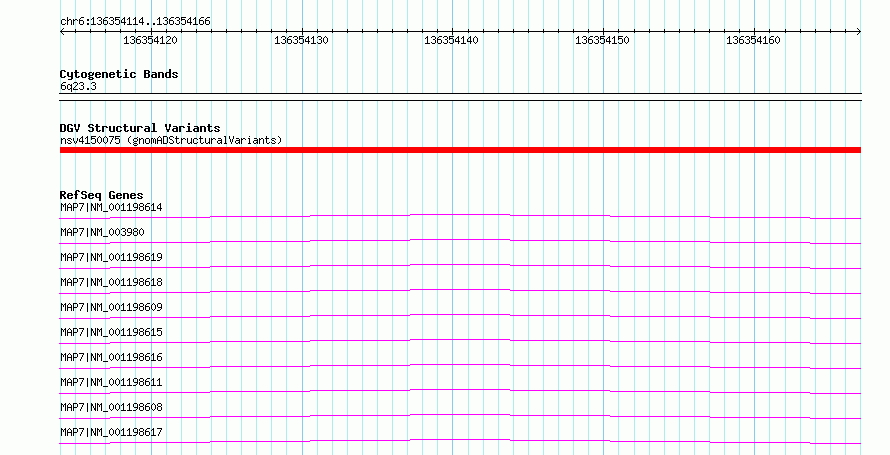Click ruler position 136354140
Viewport: 890px width, 455px height.
452,40
